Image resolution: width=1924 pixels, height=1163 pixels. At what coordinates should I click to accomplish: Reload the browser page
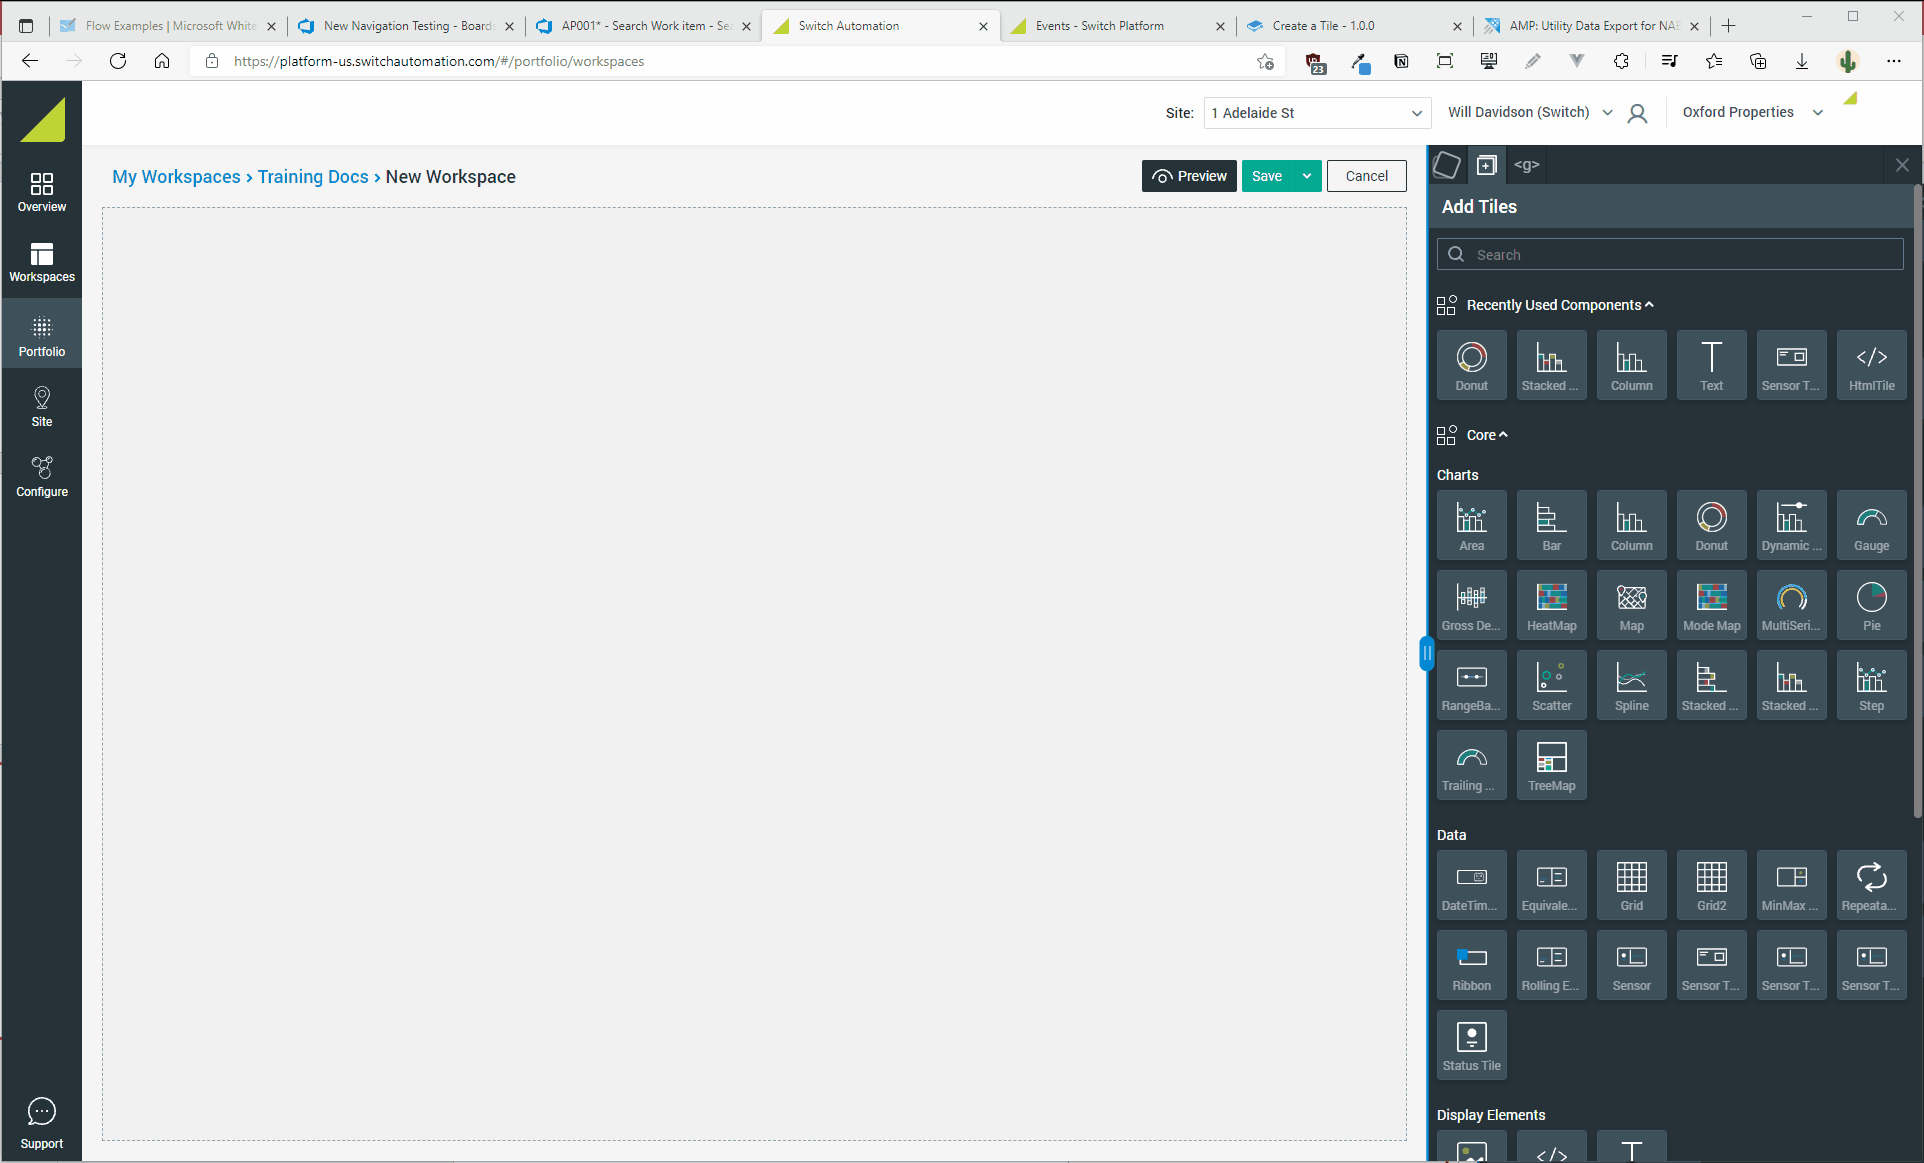118,61
